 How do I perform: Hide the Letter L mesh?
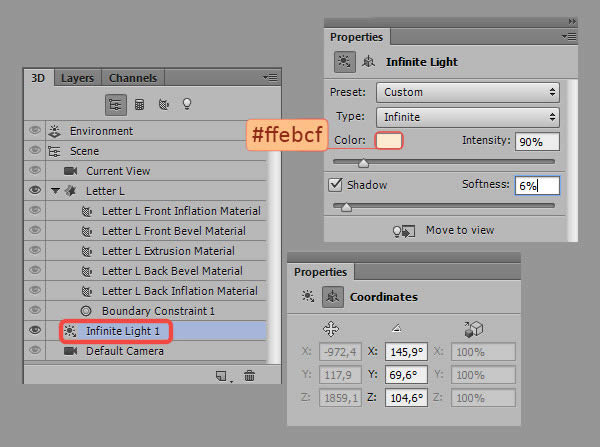point(35,190)
